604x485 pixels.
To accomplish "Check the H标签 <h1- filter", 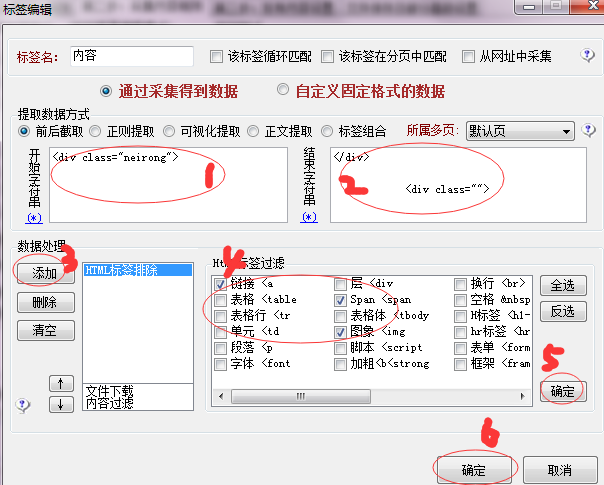I will (x=460, y=316).
